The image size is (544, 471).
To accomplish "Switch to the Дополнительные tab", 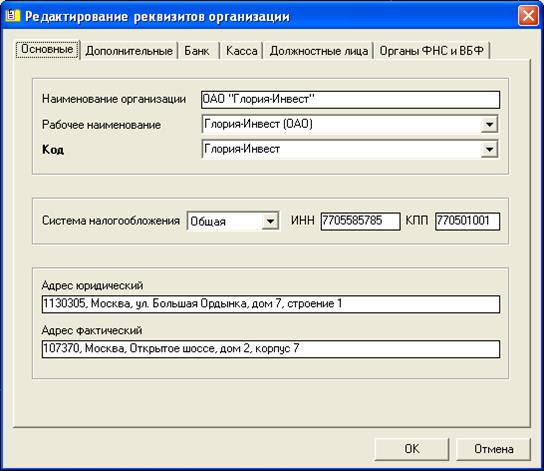I will coord(129,51).
